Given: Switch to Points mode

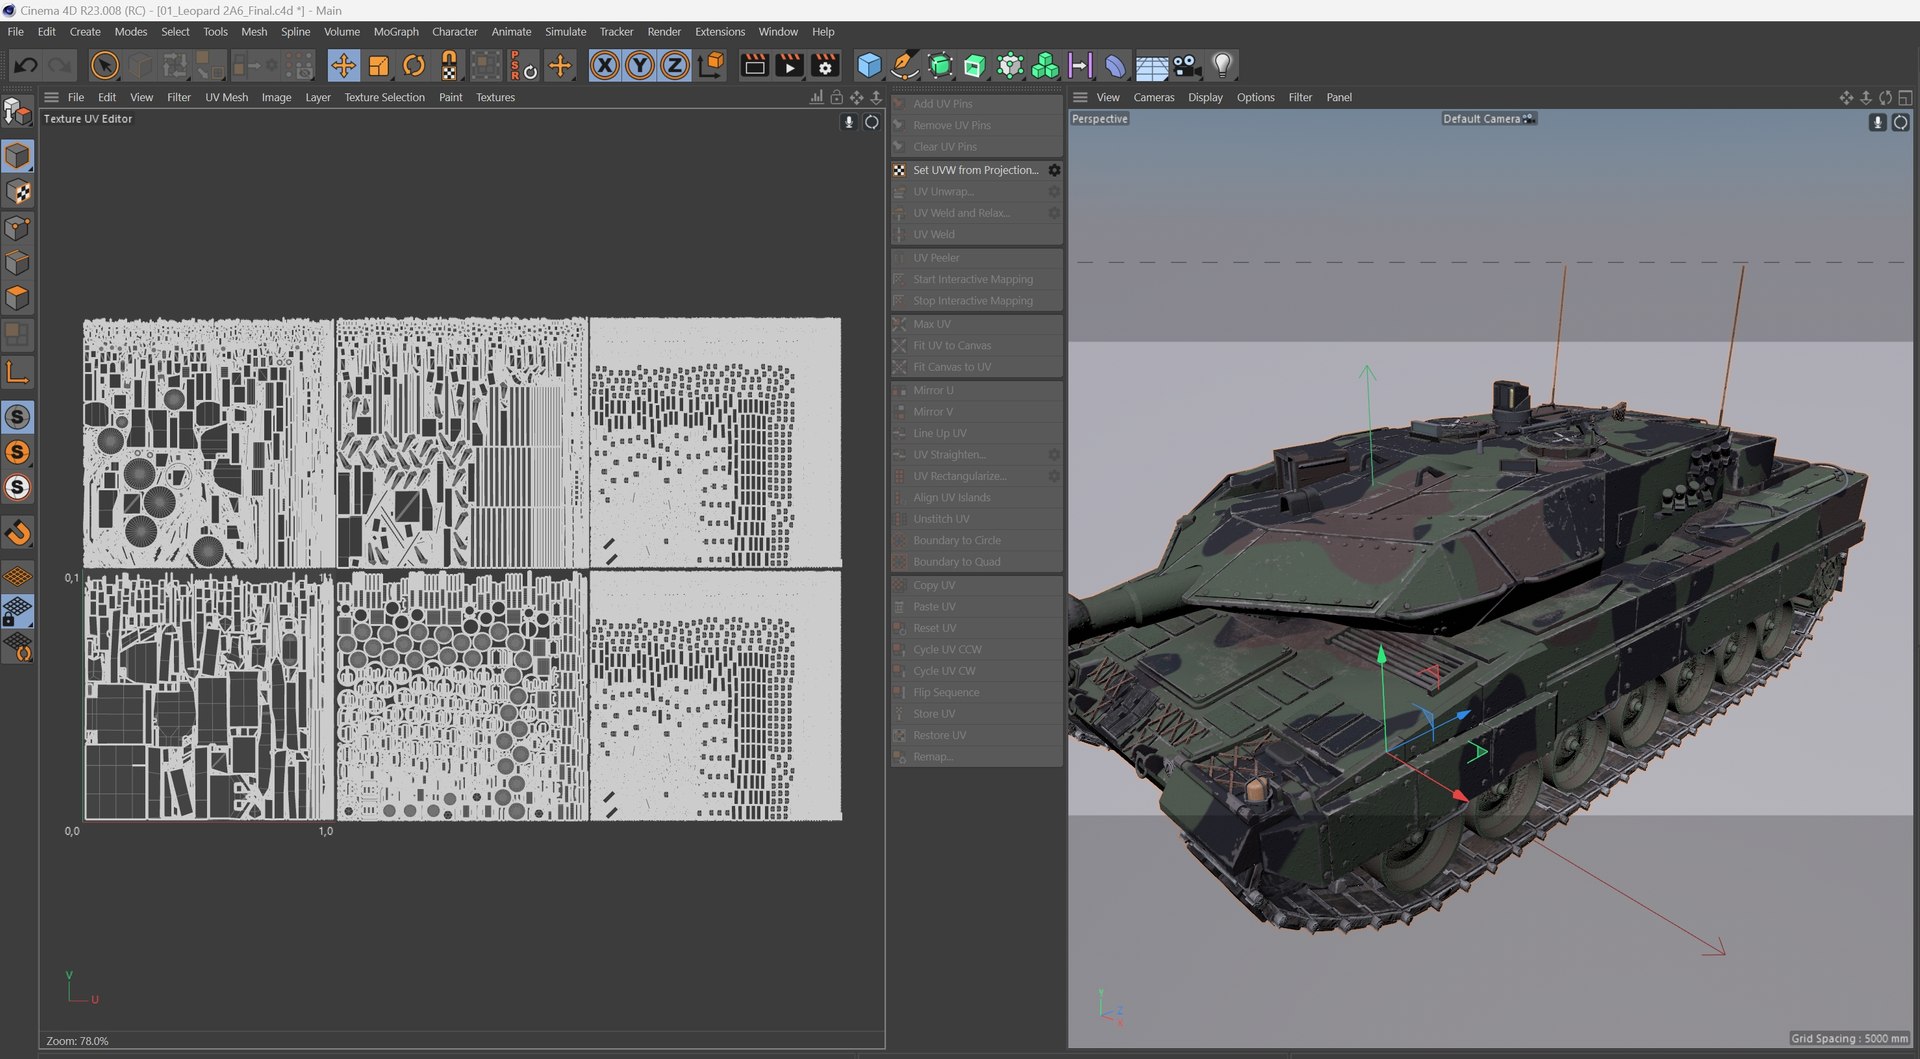Looking at the screenshot, I should pyautogui.click(x=17, y=228).
